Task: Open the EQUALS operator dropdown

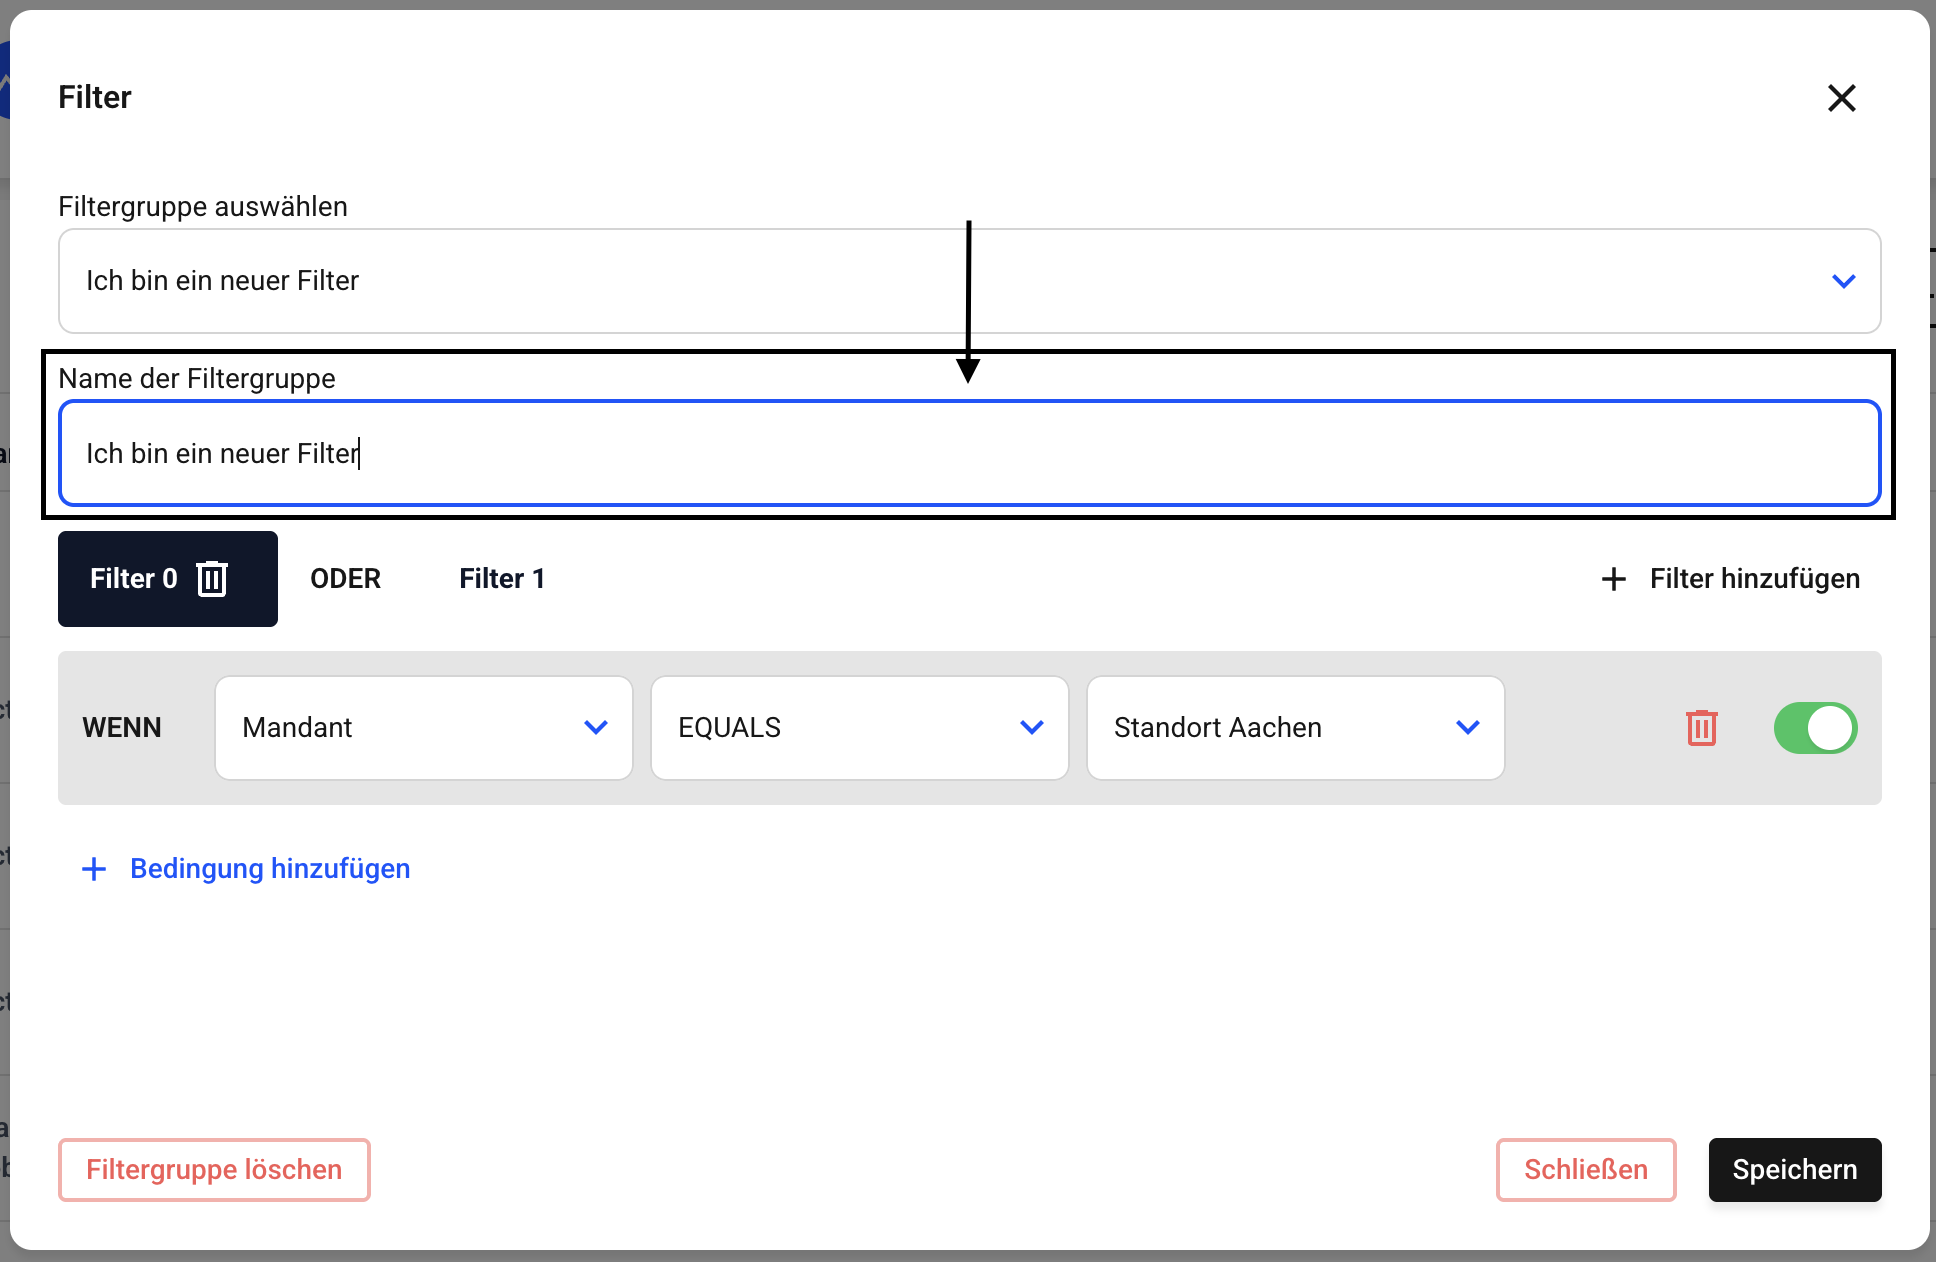Action: tap(859, 728)
